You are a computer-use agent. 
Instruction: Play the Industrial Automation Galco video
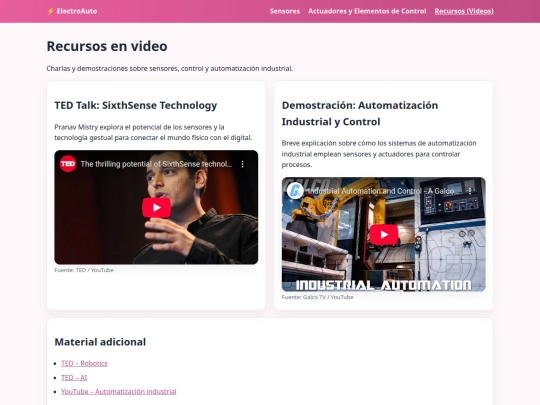[384, 235]
